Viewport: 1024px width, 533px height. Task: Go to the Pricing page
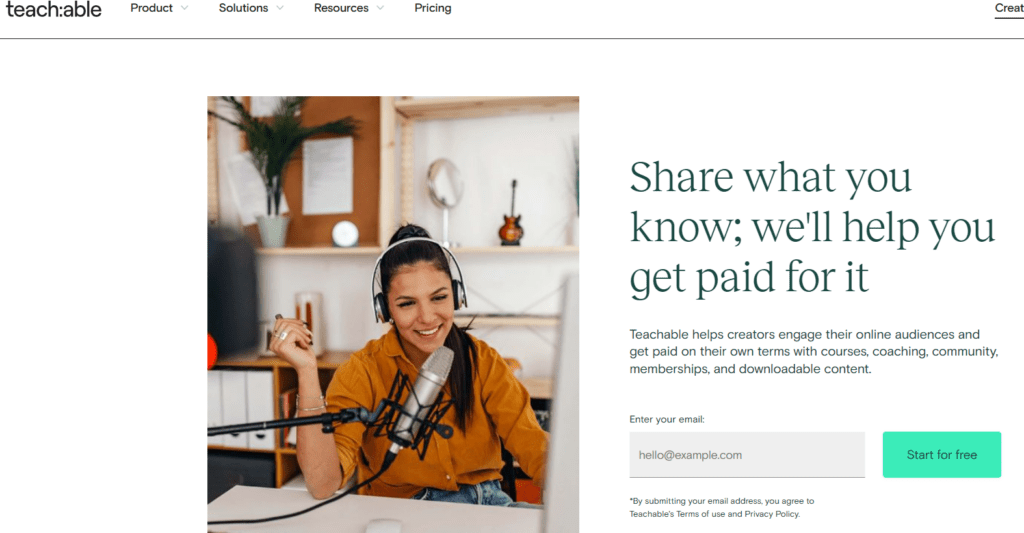[433, 8]
